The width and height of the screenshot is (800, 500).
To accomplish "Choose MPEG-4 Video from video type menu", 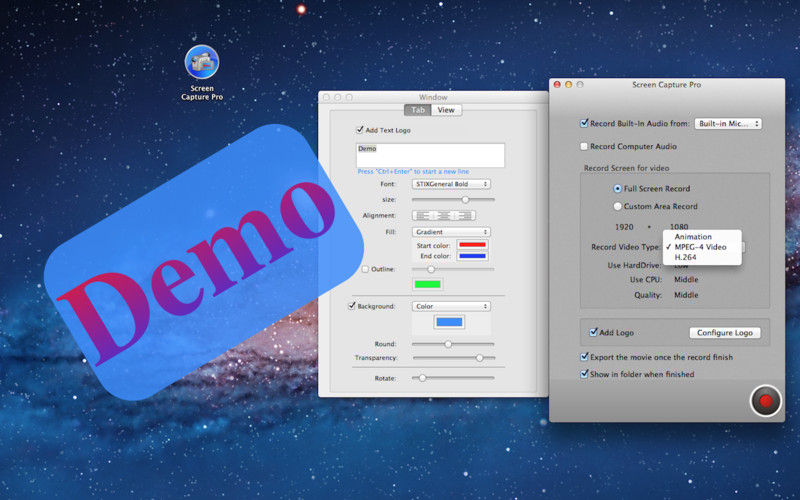I will coord(702,247).
